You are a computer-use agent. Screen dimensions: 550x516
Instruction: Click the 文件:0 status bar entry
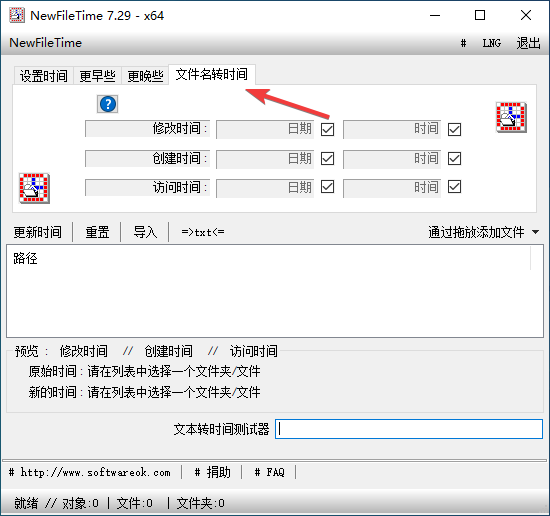pos(135,503)
